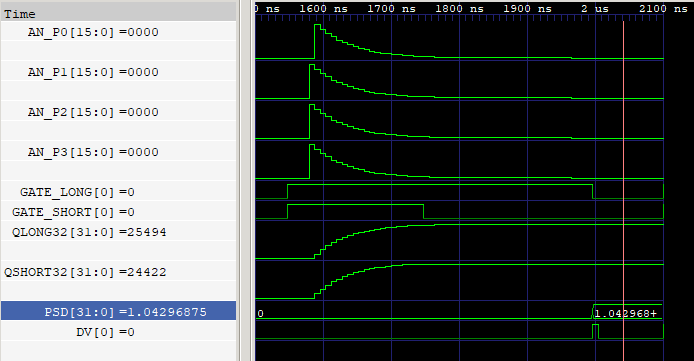Select the QLONG32[31:0] signal row
Viewport: 694px width, 361px height.
118,232
